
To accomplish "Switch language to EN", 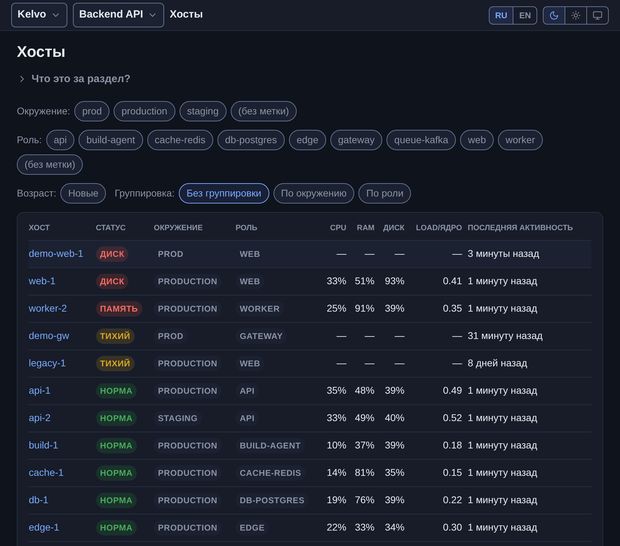I will pos(525,15).
